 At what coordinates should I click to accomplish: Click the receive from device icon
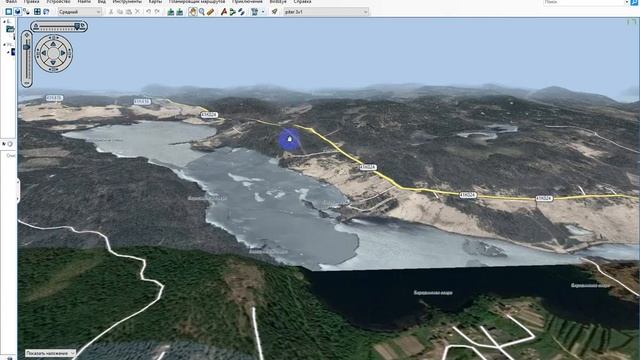[180, 12]
